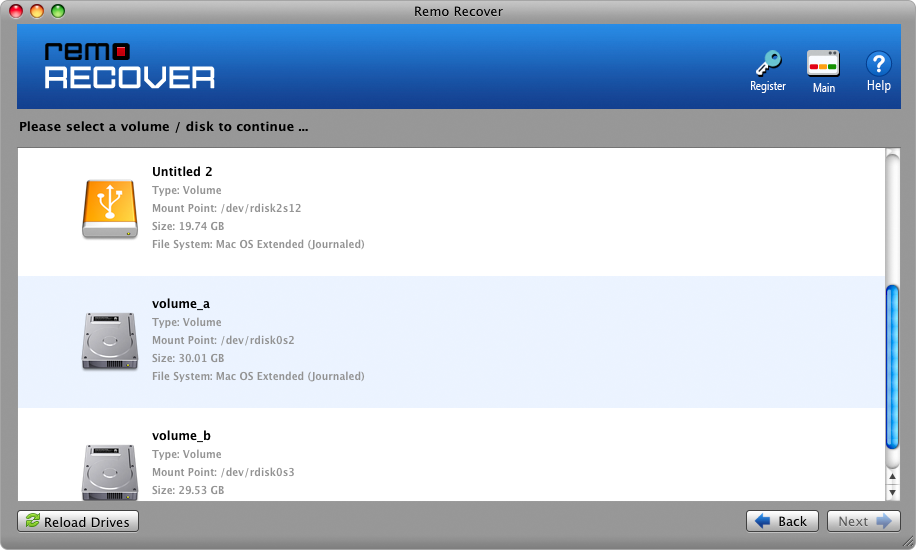This screenshot has width=916, height=550.
Task: Click 'Size: 29.53 GB' text
Action: pos(188,490)
